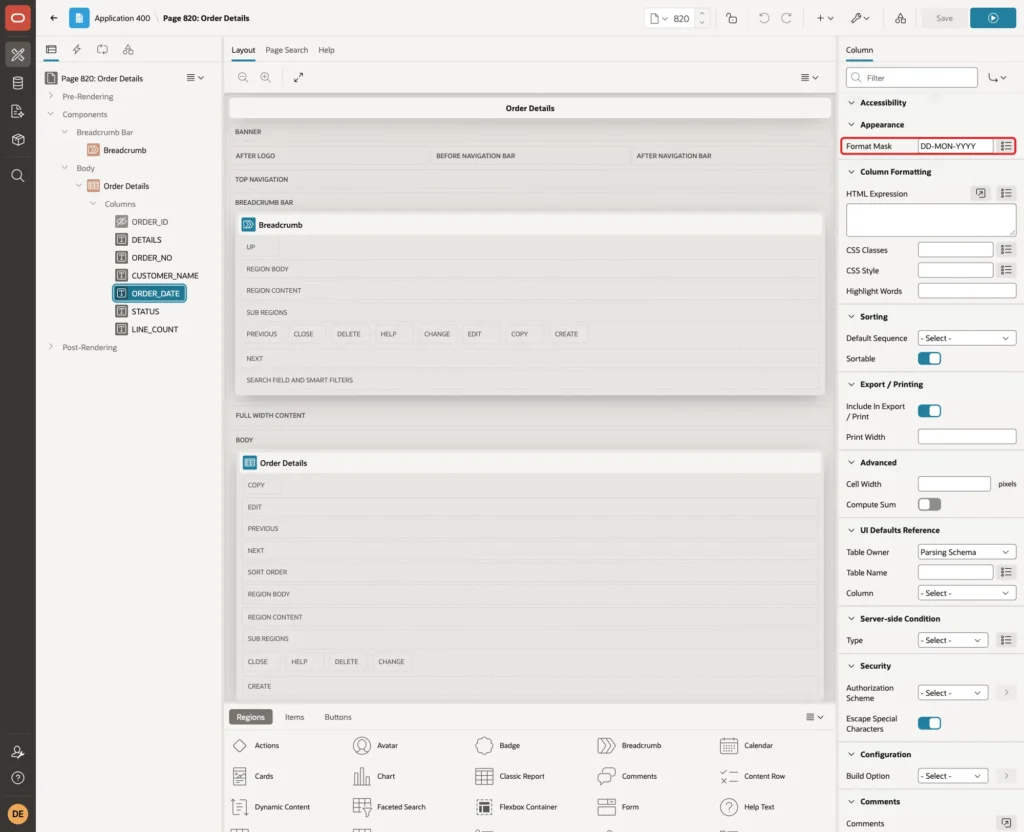Click the Save button
The height and width of the screenshot is (832, 1024).
point(944,18)
